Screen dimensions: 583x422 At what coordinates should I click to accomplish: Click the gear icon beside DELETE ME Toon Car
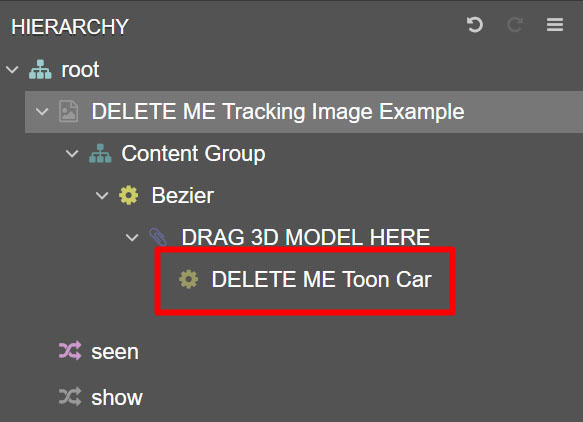(x=189, y=279)
